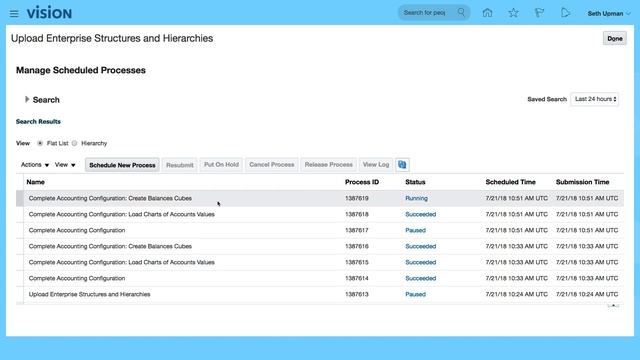Open Favorites star icon
The width and height of the screenshot is (640, 360).
[513, 13]
